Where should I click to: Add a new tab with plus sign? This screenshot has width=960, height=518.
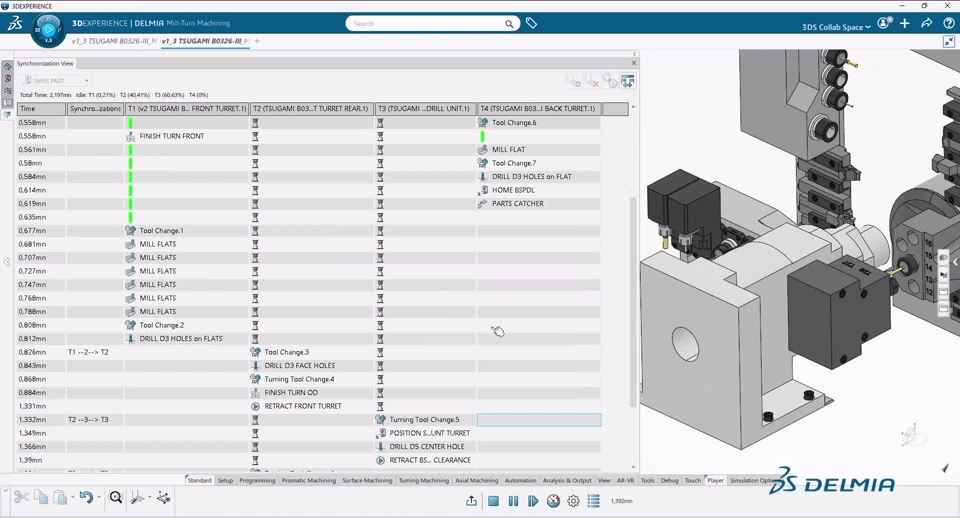257,41
